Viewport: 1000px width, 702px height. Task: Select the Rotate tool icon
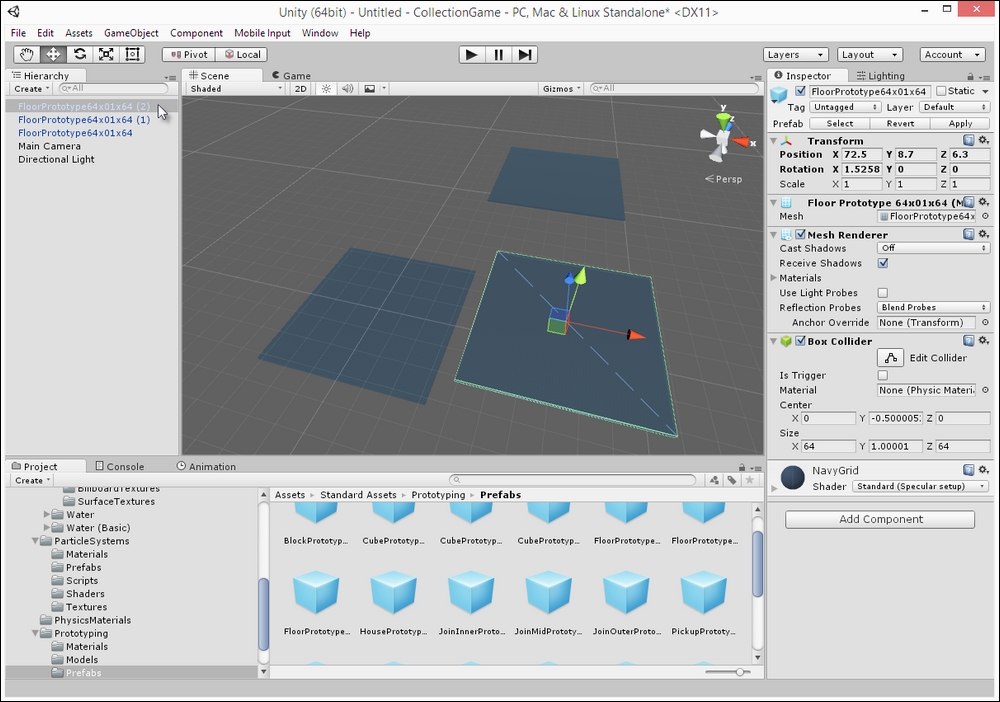[80, 54]
